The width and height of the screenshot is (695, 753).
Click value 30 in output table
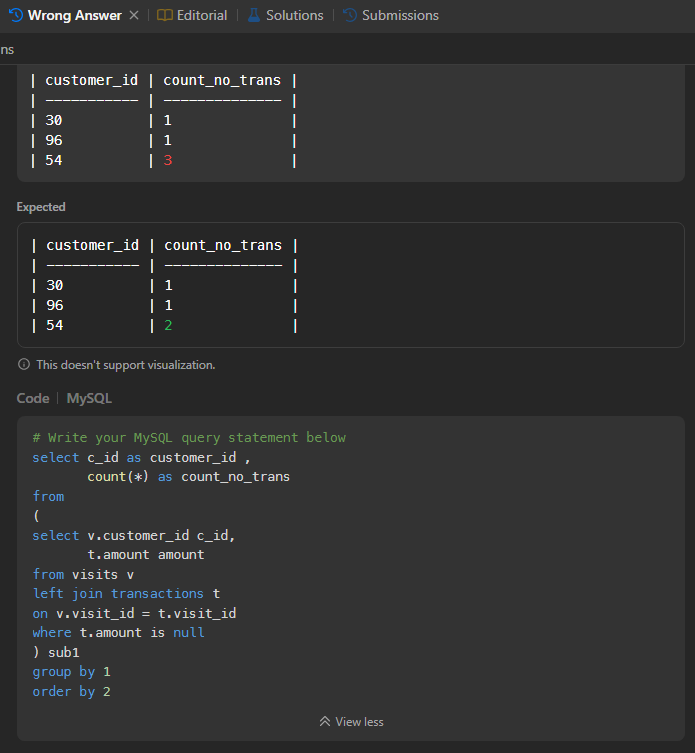54,120
